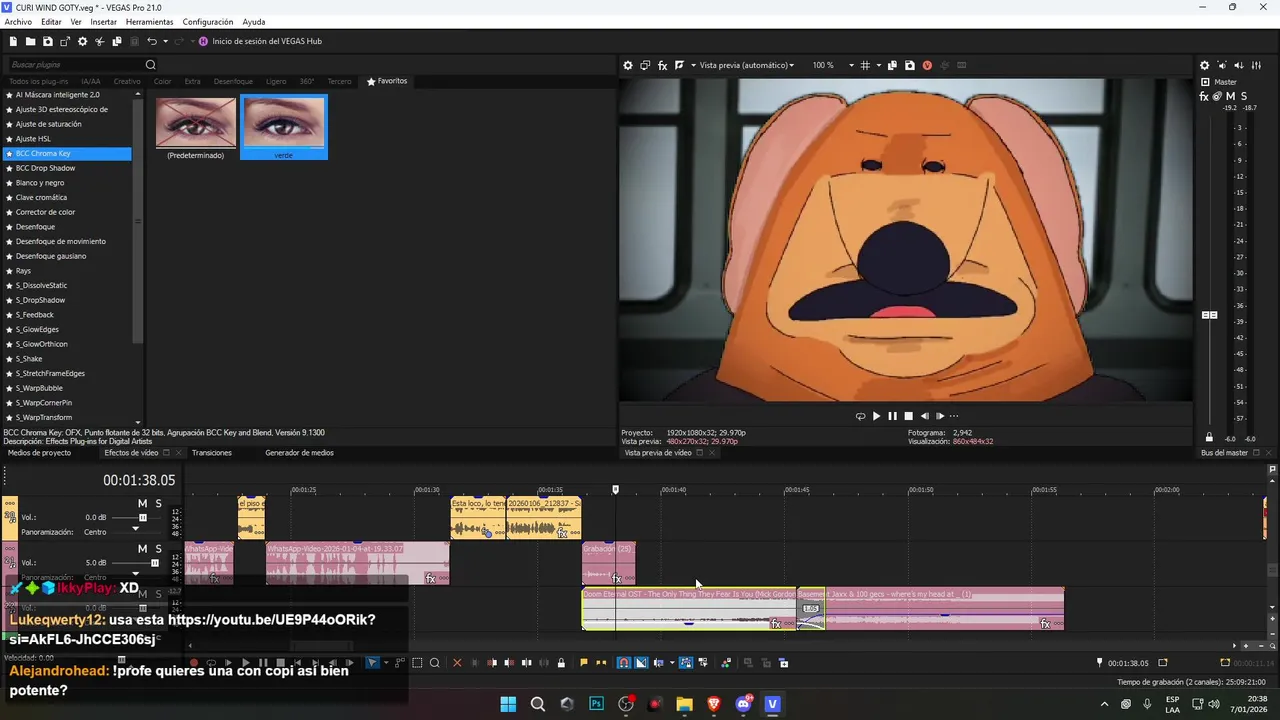Open preview properties gear icon
This screenshot has height=720, width=1280.
(628, 65)
